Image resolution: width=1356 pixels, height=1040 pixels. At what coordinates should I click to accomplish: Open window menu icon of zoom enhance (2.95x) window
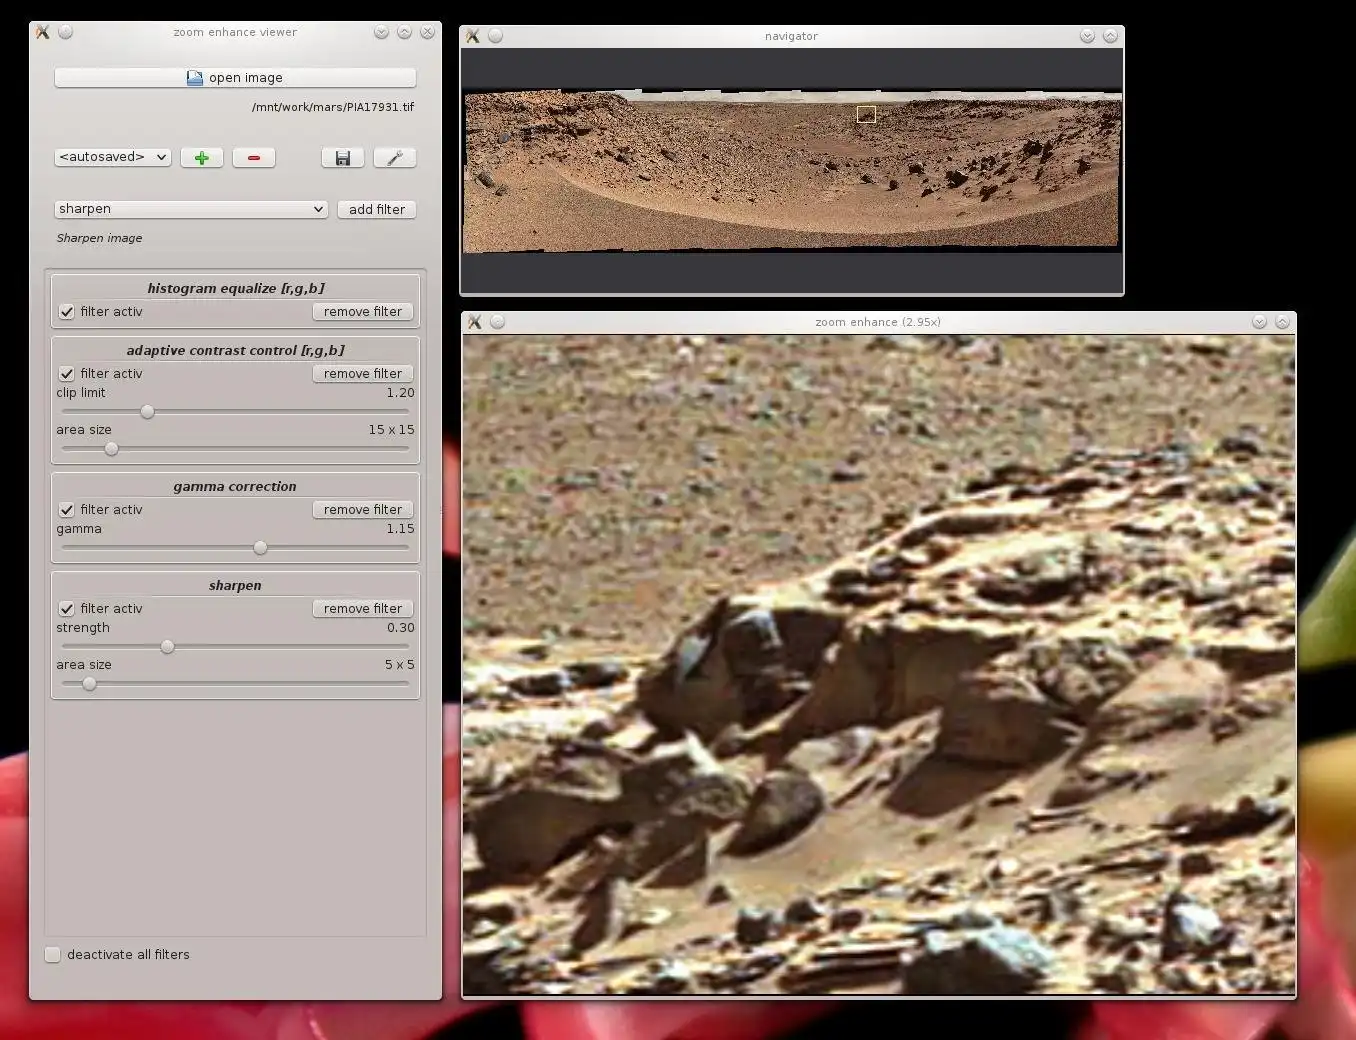click(475, 322)
